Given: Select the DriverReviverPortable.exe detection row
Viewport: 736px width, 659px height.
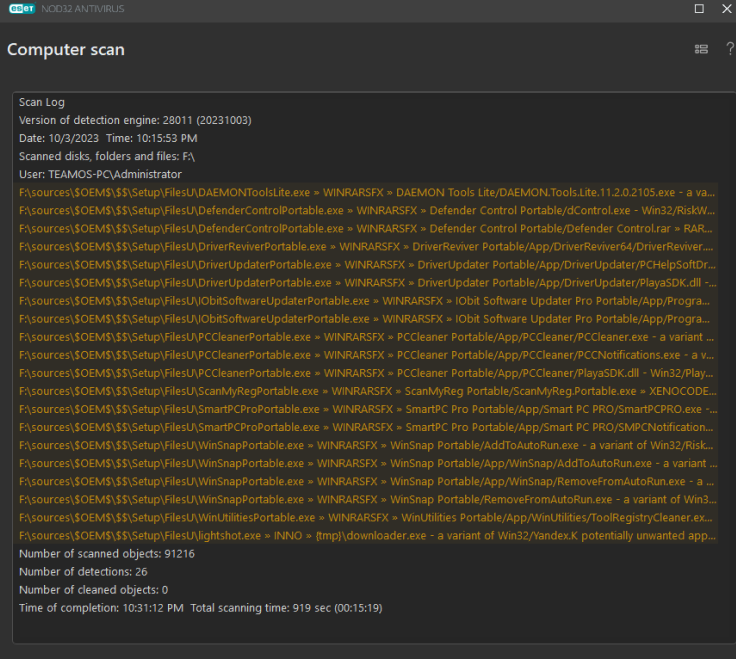Looking at the screenshot, I should pyautogui.click(x=367, y=246).
